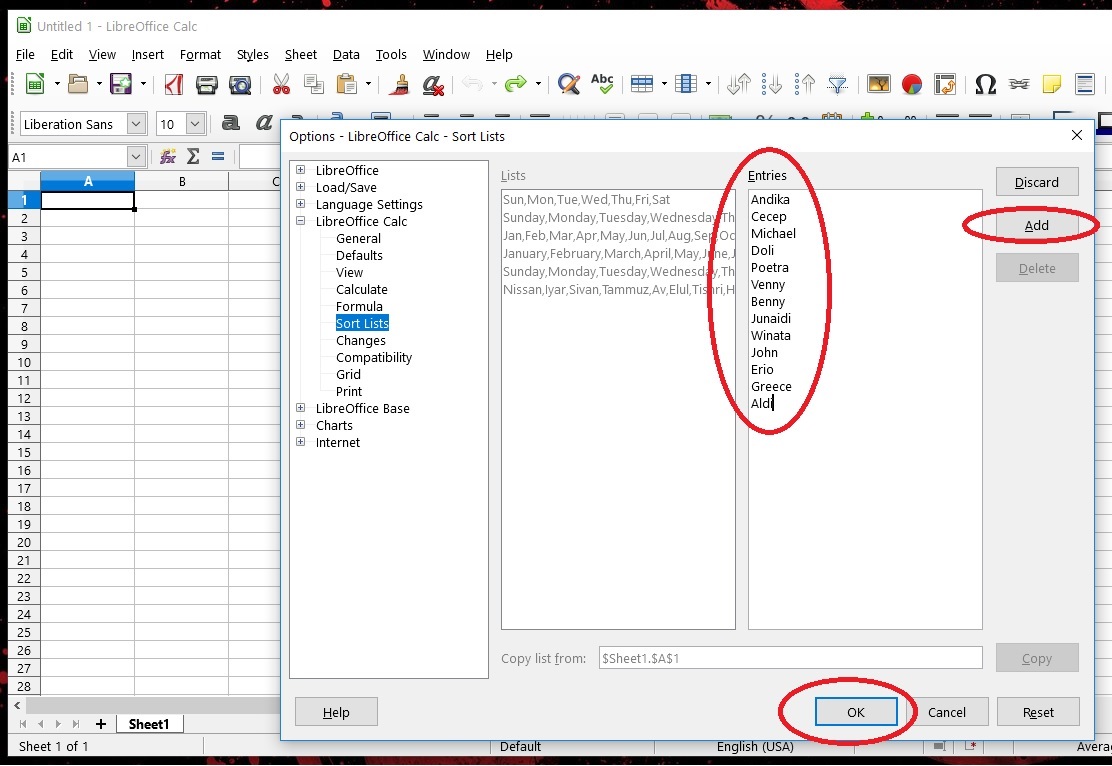Viewport: 1112px width, 766px height.
Task: Expand the LibreOffice tree node
Action: (301, 170)
